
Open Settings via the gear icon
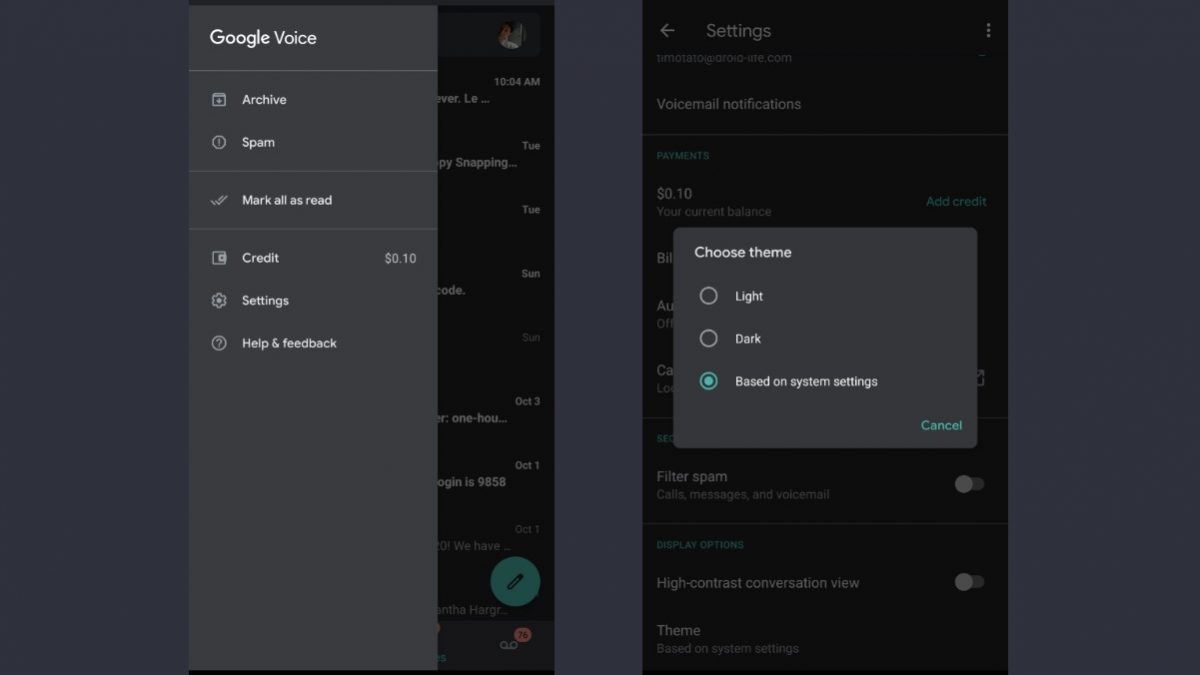[x=219, y=301]
